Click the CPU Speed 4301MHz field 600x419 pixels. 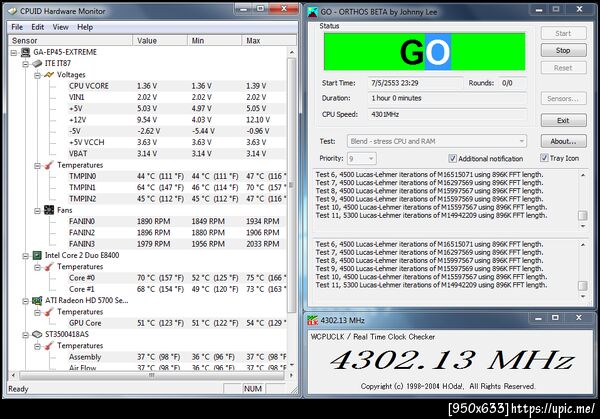click(x=447, y=114)
